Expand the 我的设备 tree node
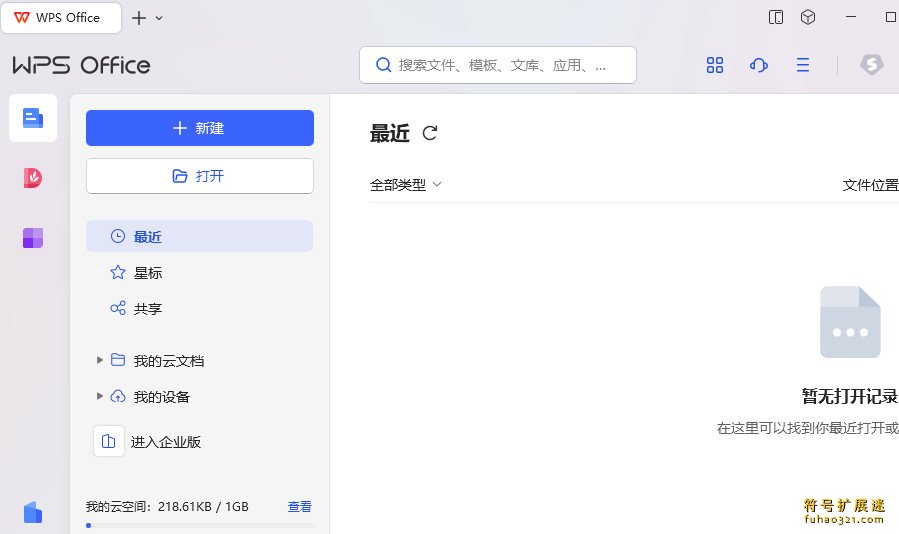Screen dimensions: 899x534 [99, 396]
